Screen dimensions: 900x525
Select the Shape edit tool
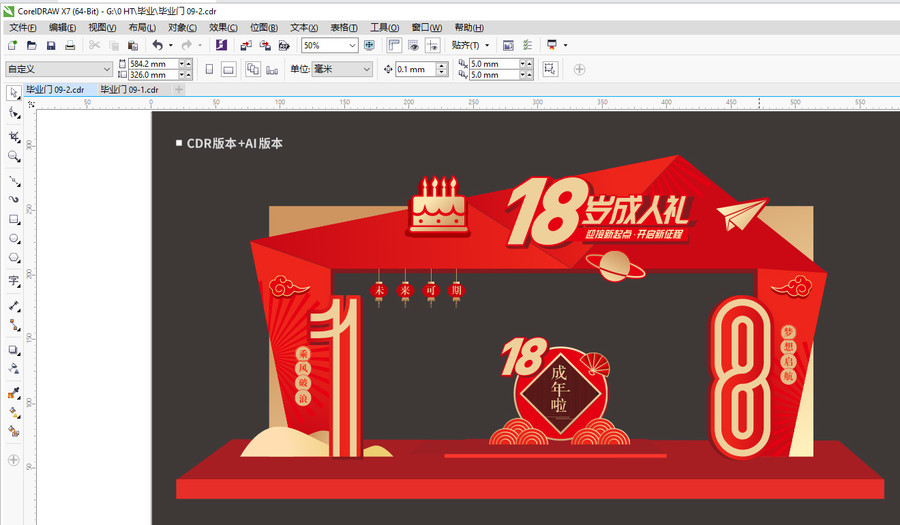point(14,113)
